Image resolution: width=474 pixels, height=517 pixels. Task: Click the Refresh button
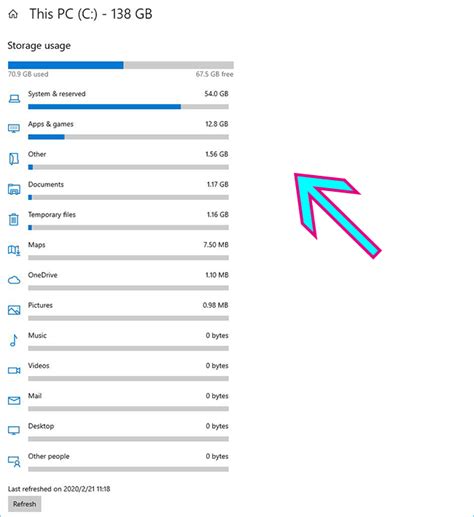(25, 504)
